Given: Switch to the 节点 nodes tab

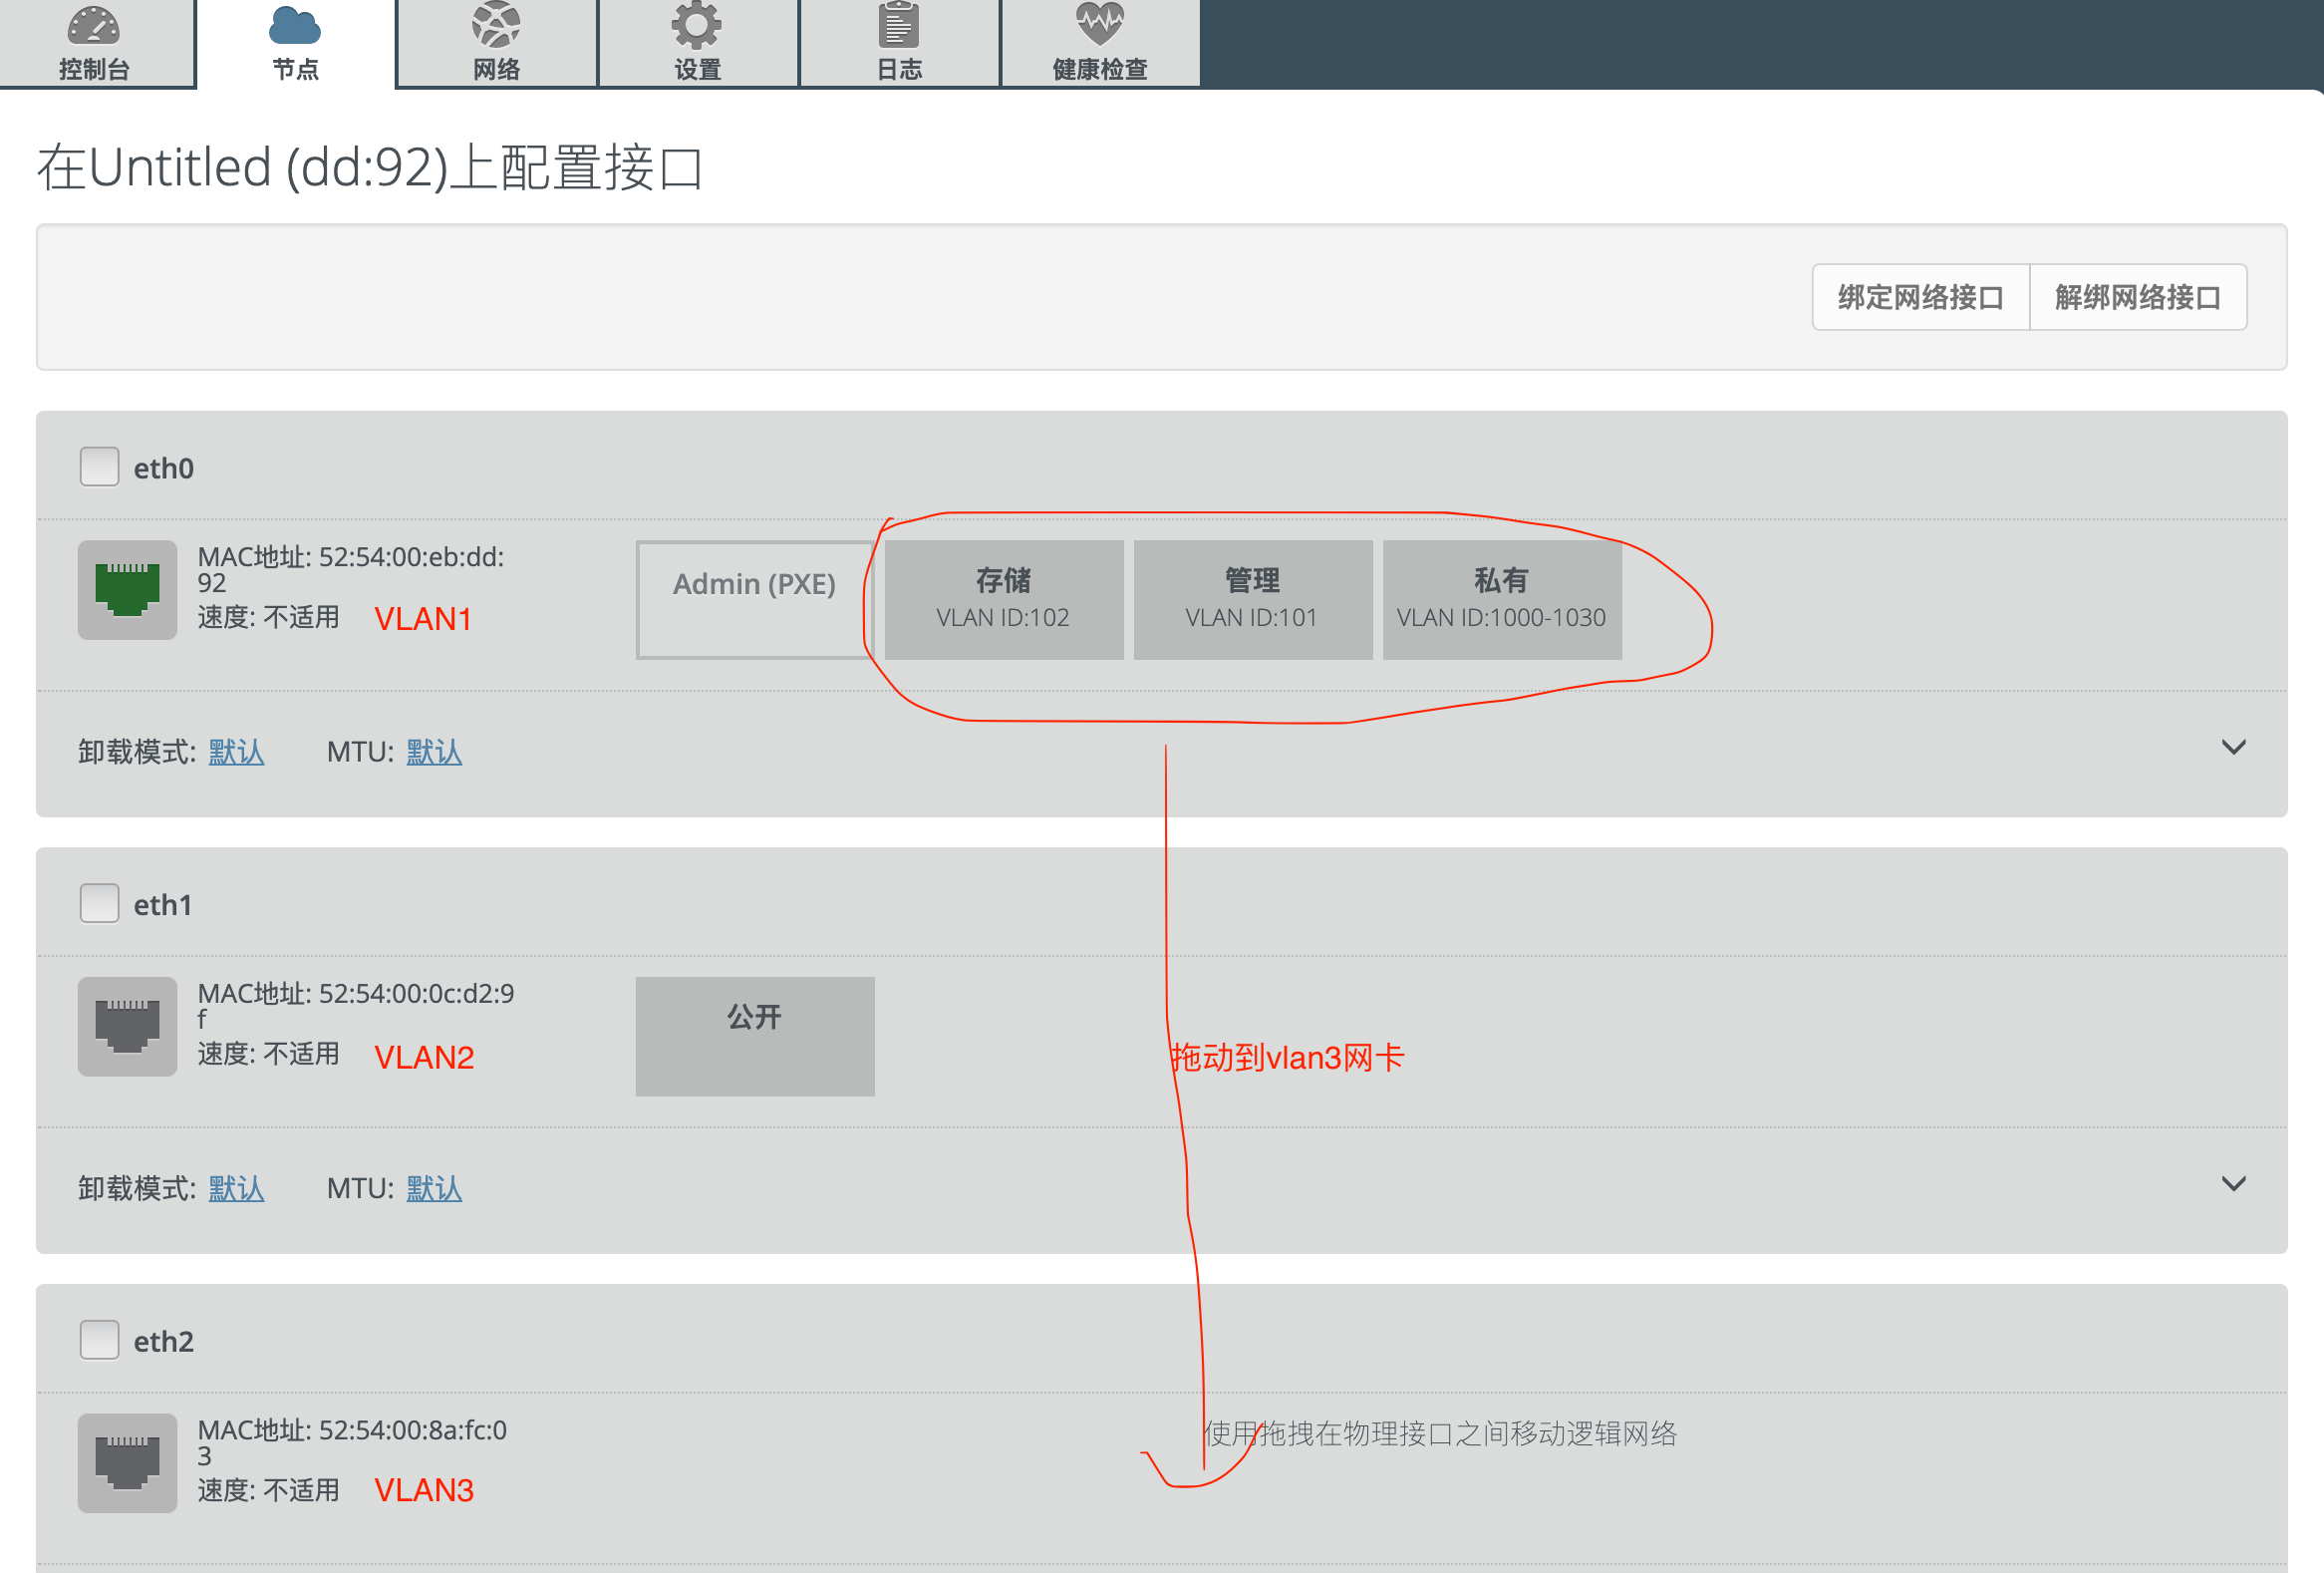Looking at the screenshot, I should click(x=296, y=43).
